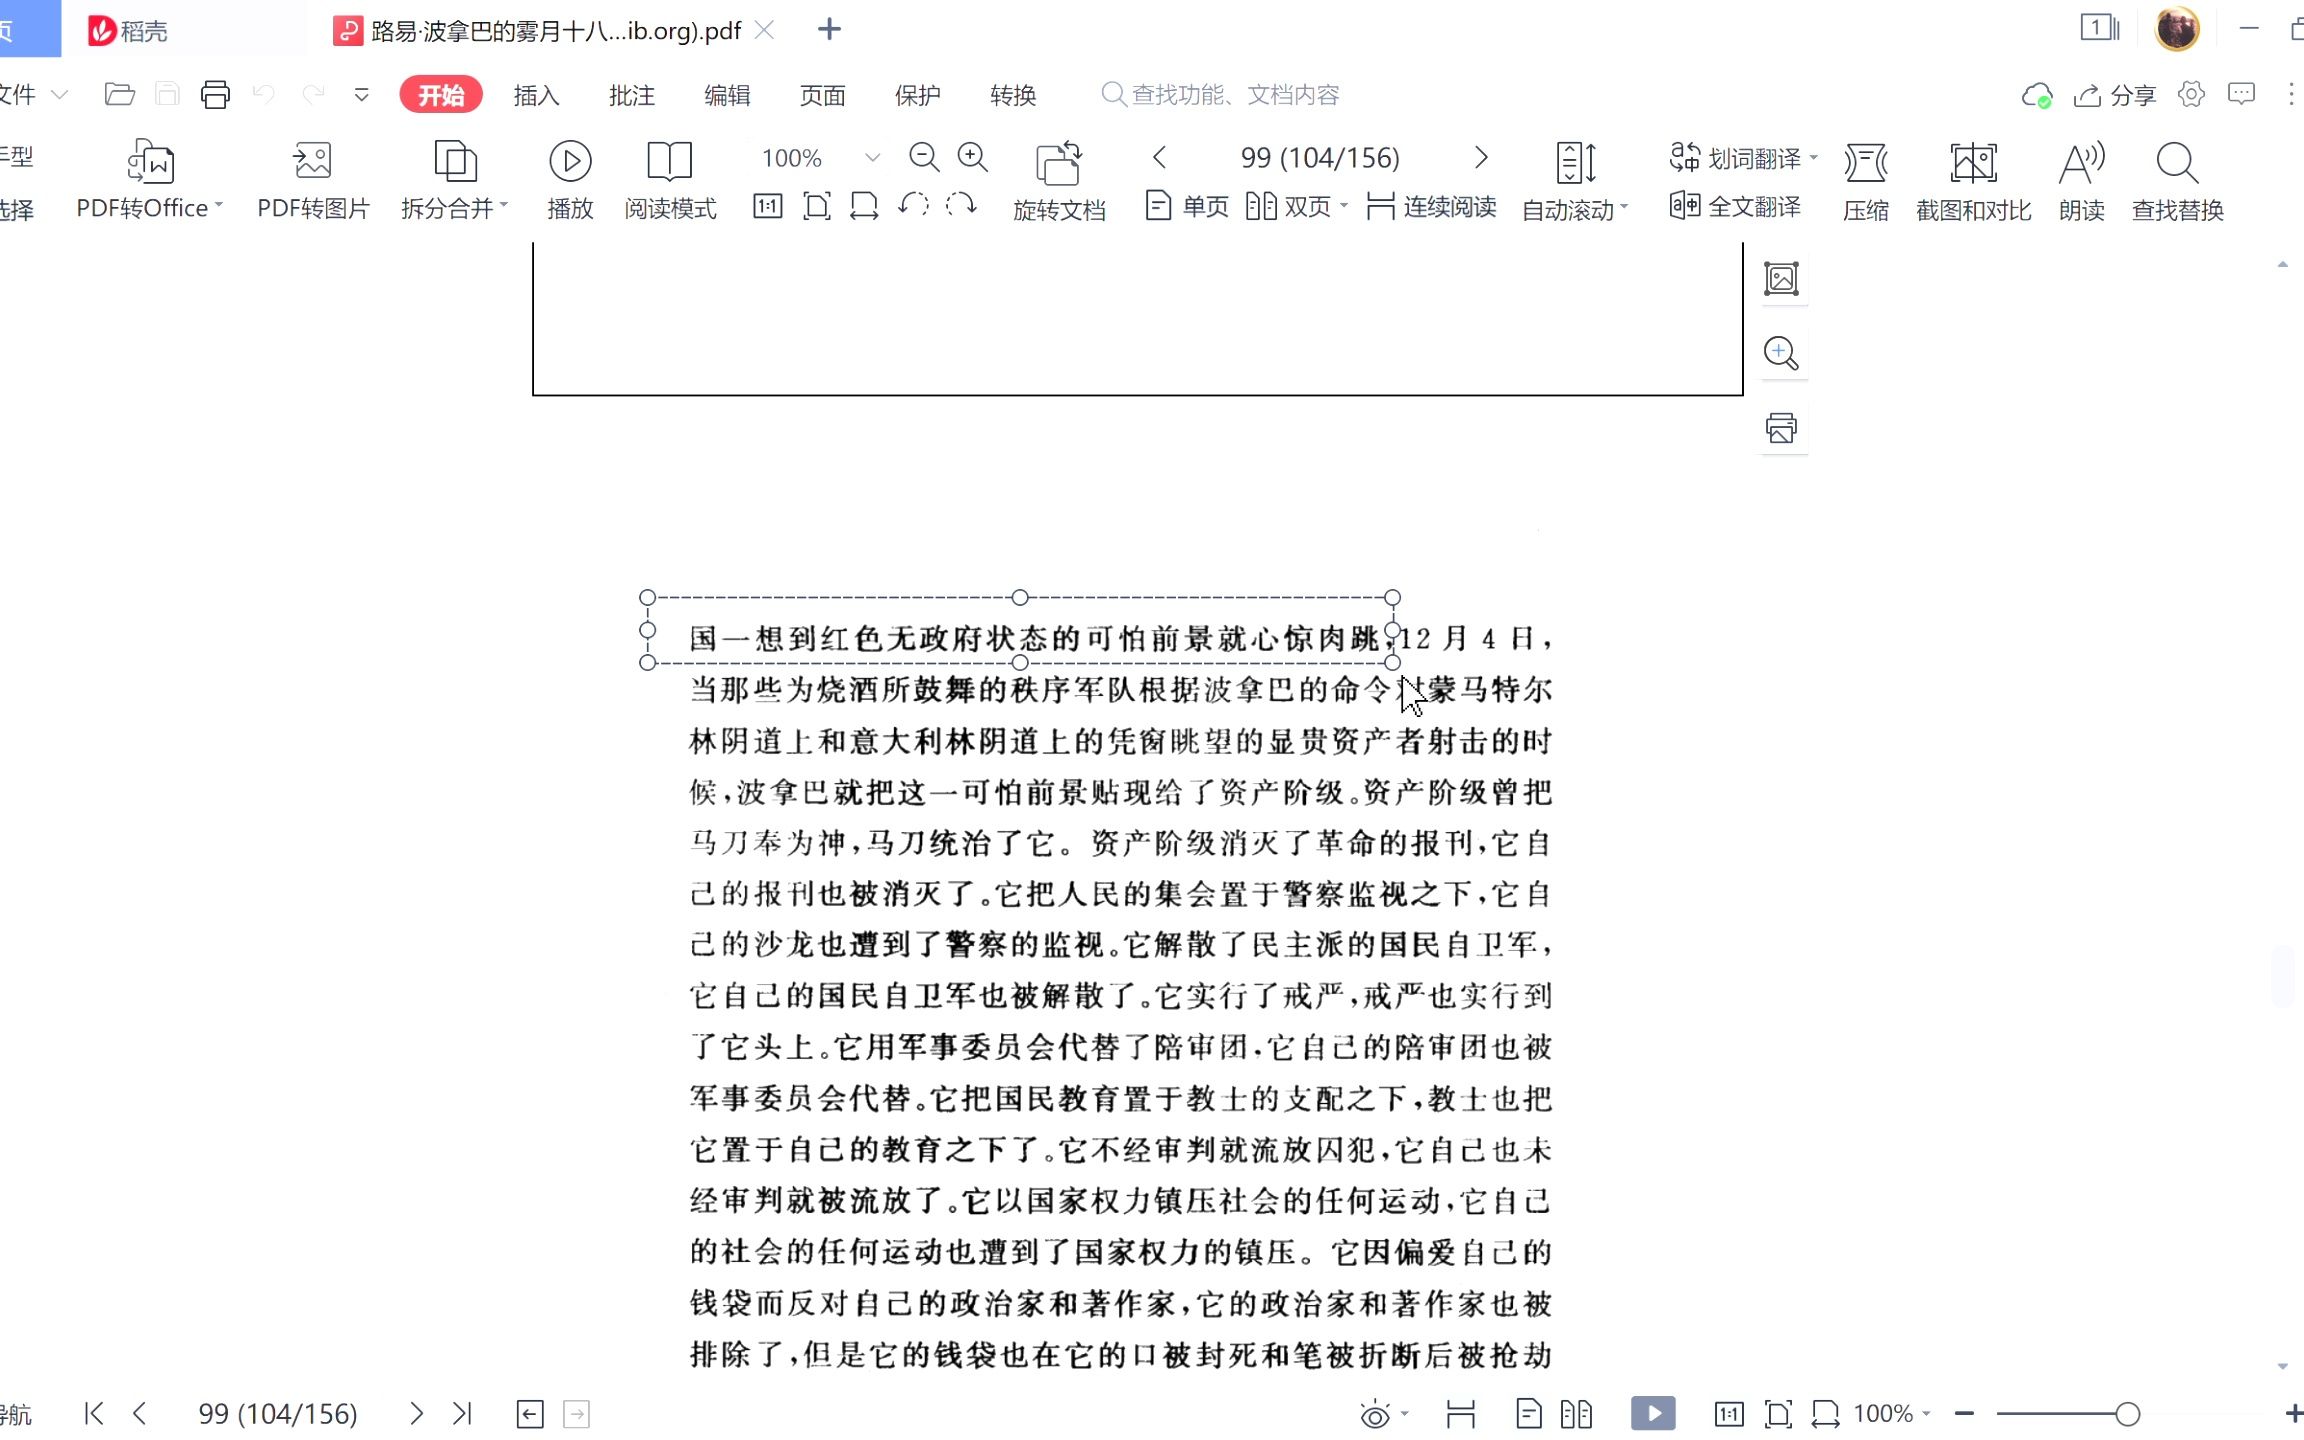
Task: Rotate page clockwise
Action: (961, 206)
